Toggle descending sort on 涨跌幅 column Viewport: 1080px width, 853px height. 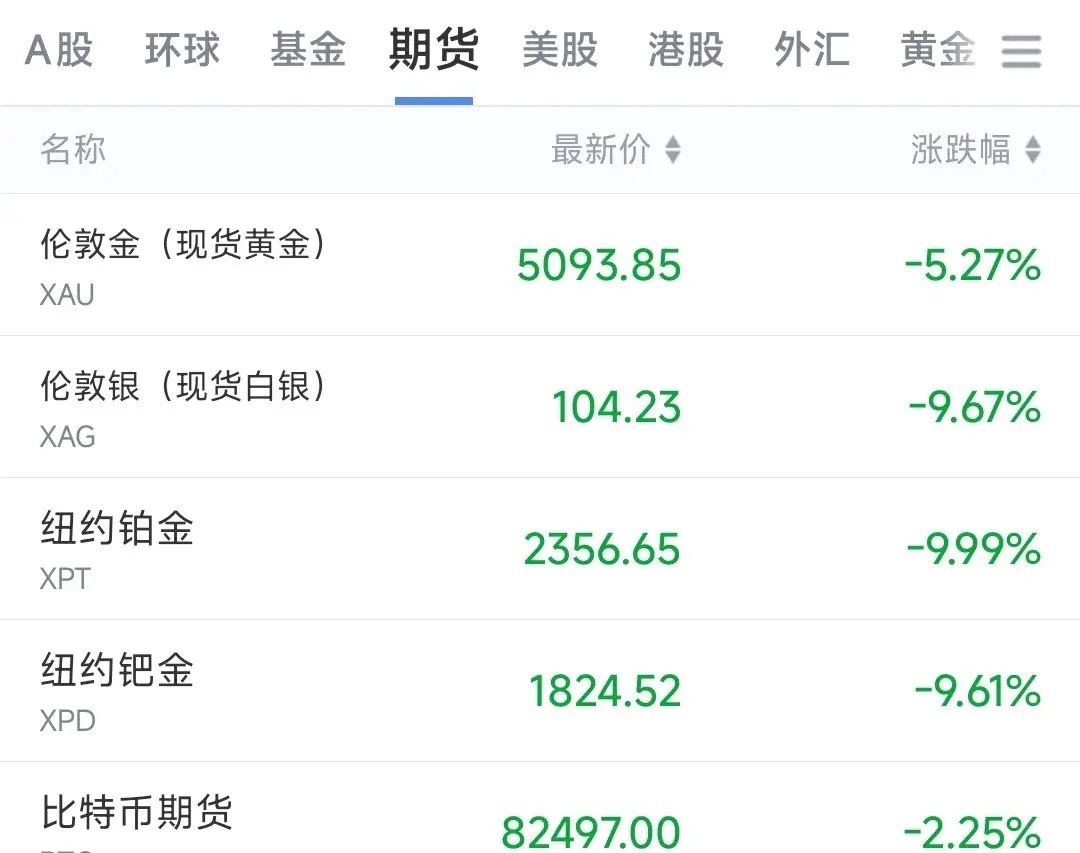coord(1032,150)
